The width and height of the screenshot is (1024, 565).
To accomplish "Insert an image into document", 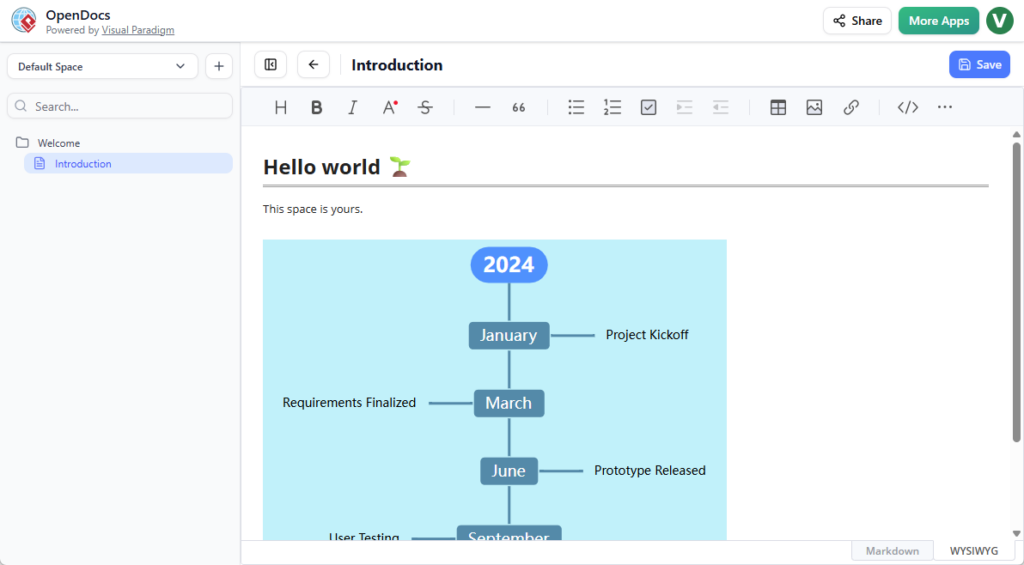I will (814, 108).
